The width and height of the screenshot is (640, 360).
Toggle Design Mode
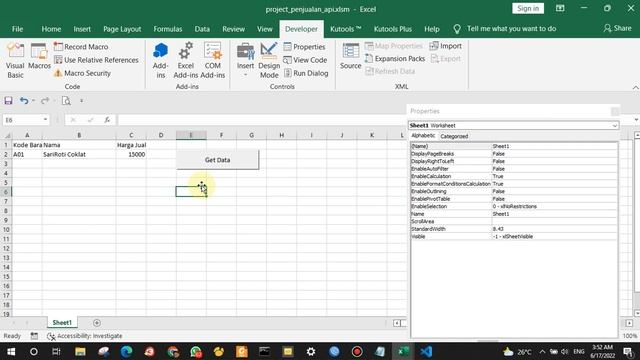[269, 60]
